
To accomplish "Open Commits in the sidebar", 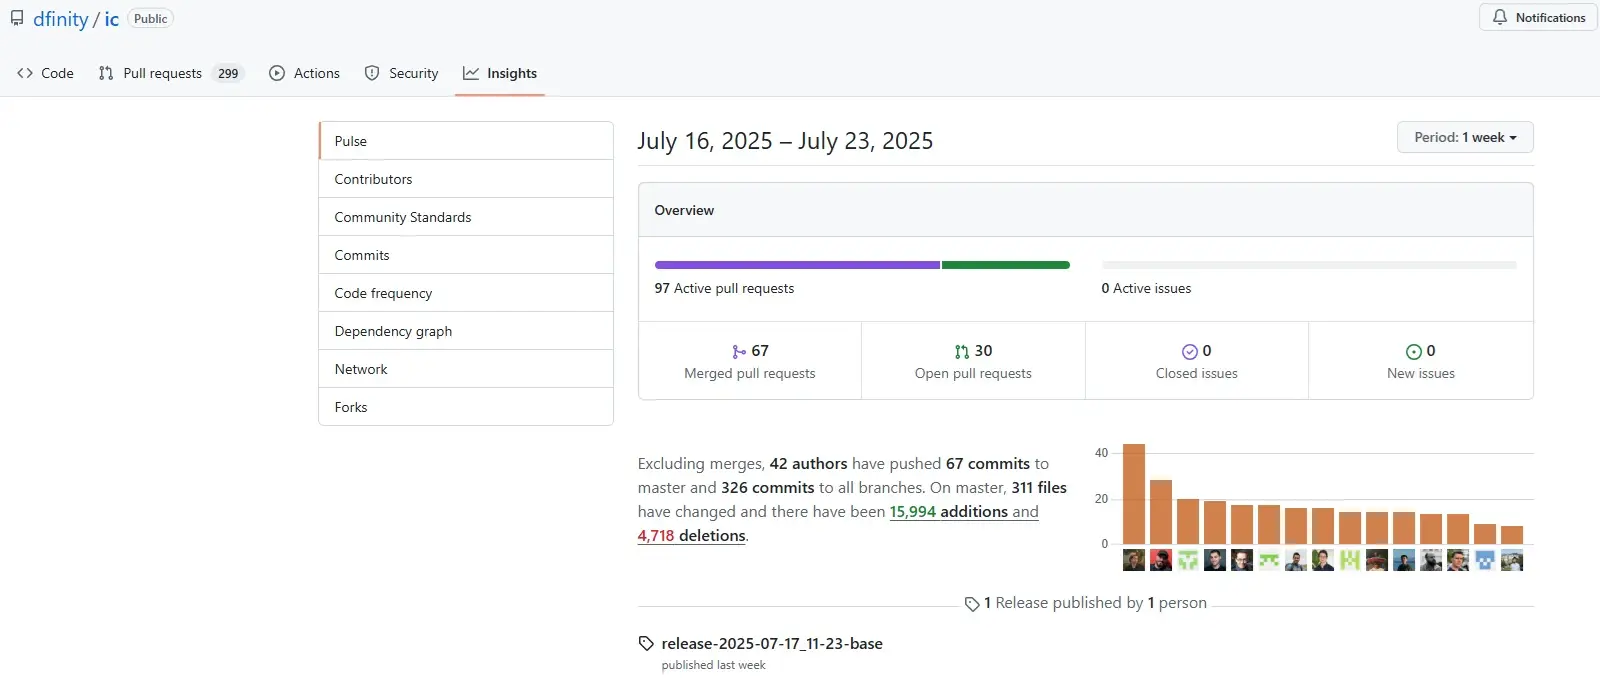I will [x=466, y=255].
